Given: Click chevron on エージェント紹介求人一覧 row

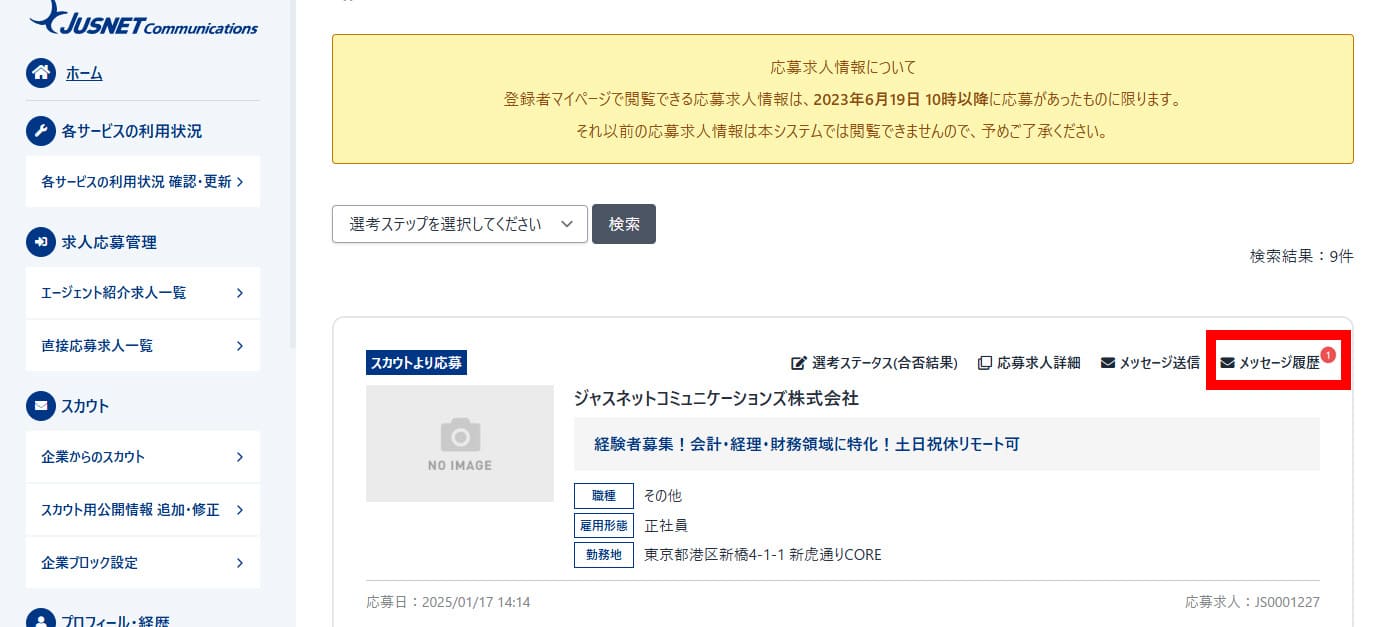Looking at the screenshot, I should pos(240,293).
